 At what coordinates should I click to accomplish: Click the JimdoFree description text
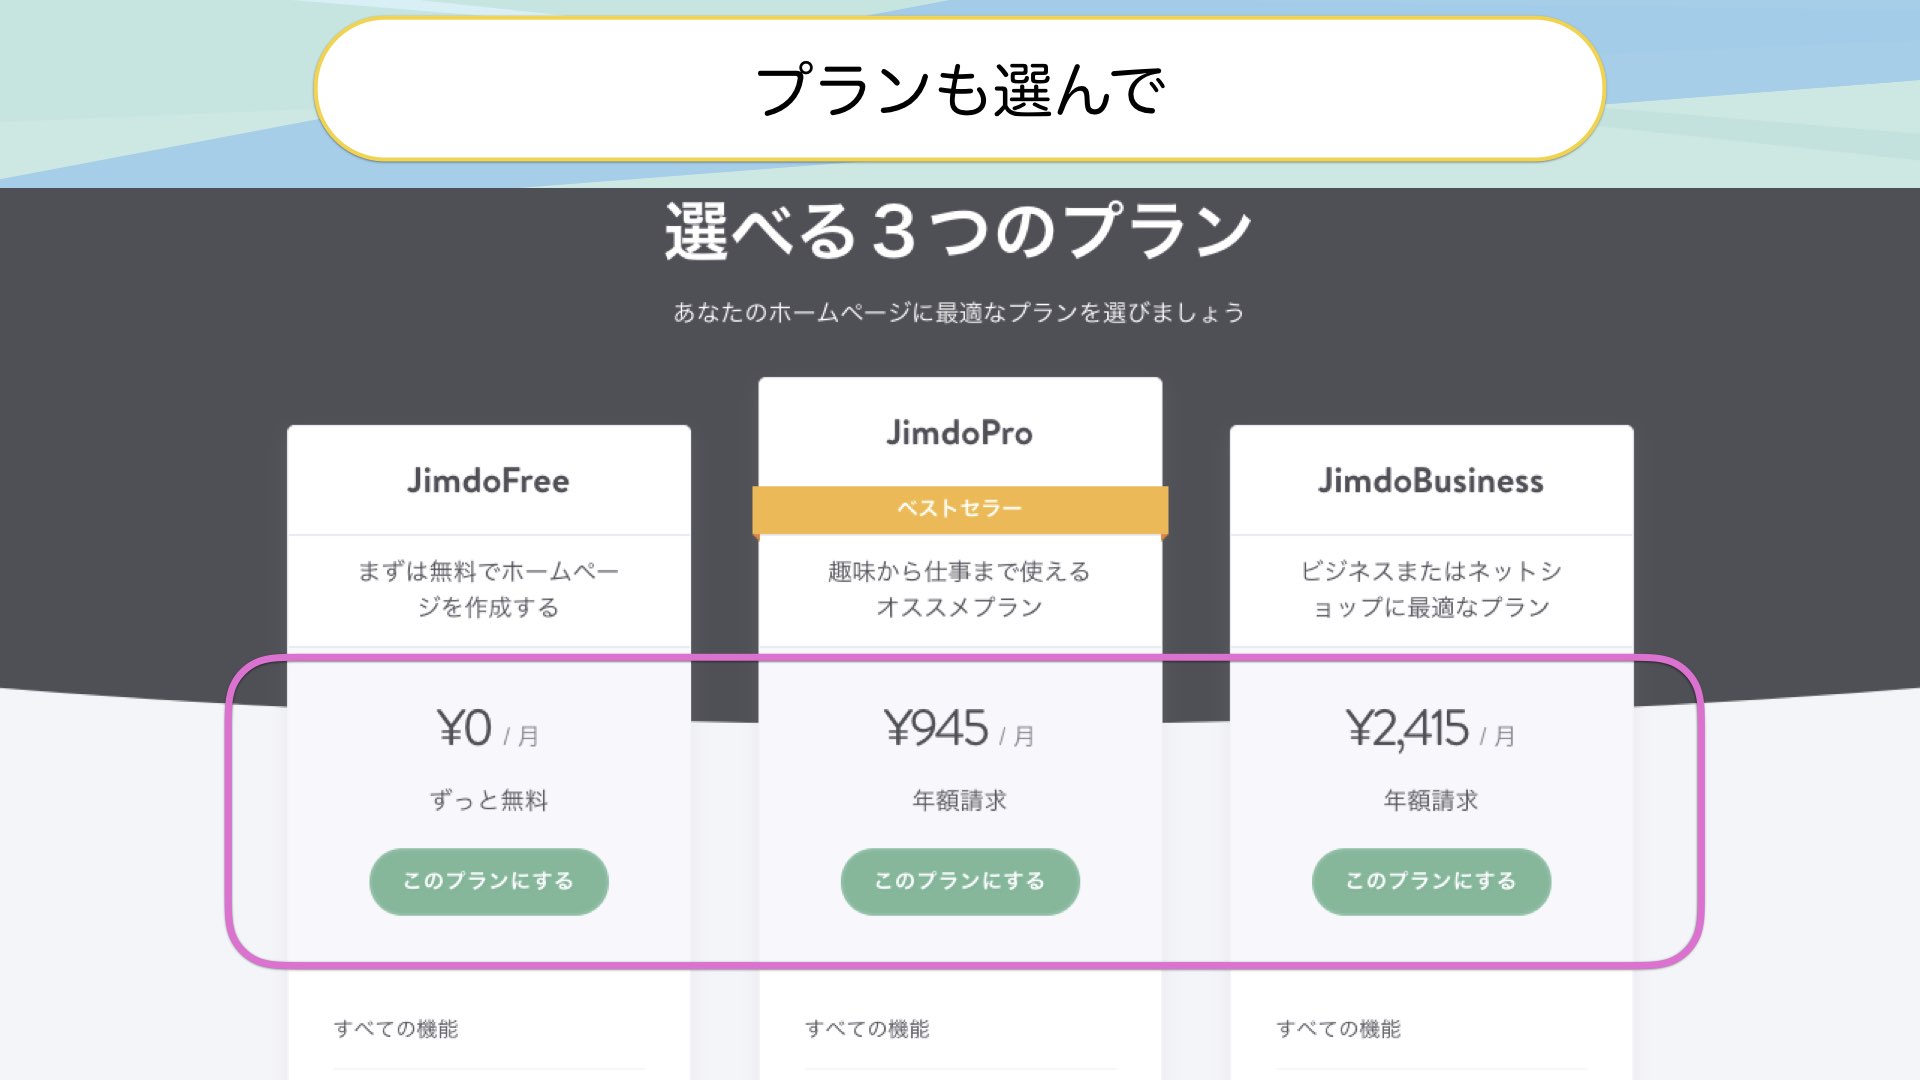(488, 589)
